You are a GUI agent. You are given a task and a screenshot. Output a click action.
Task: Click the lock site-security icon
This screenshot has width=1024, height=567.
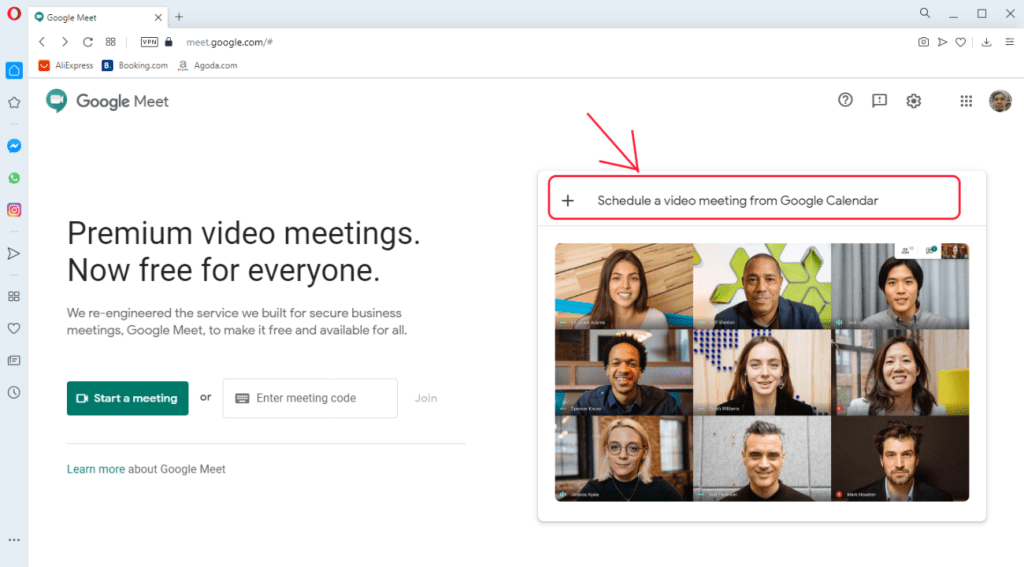point(168,42)
